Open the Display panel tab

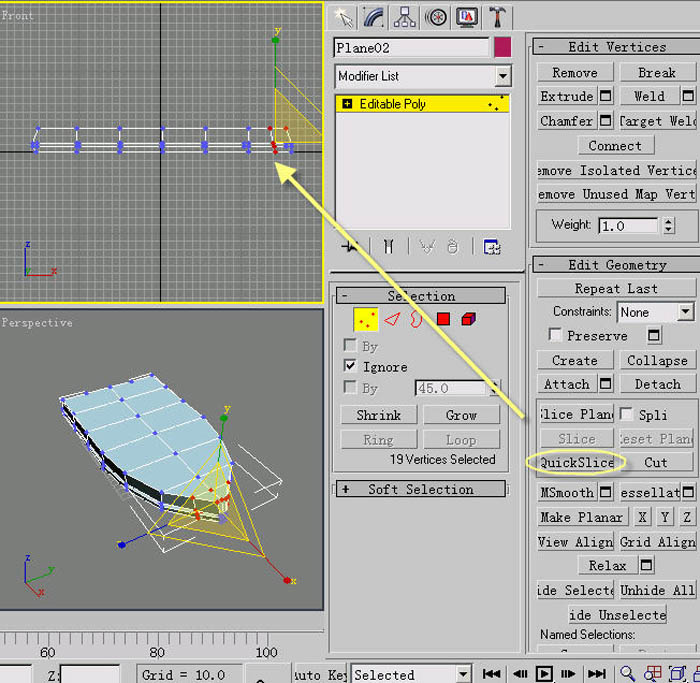pos(467,18)
